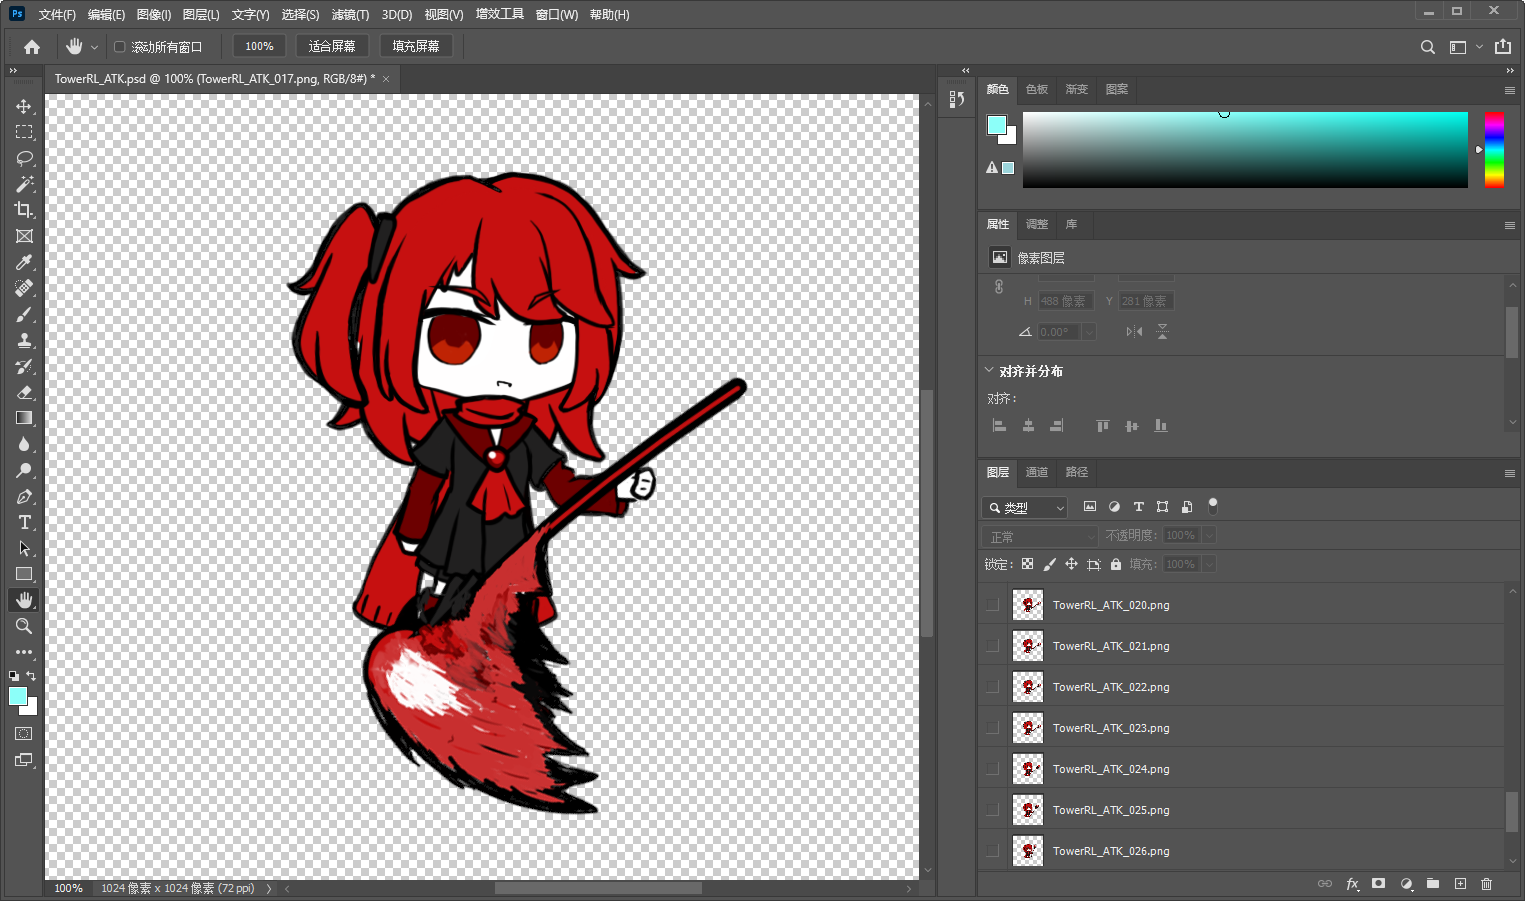Select the Blur tool
This screenshot has width=1525, height=901.
coord(24,444)
